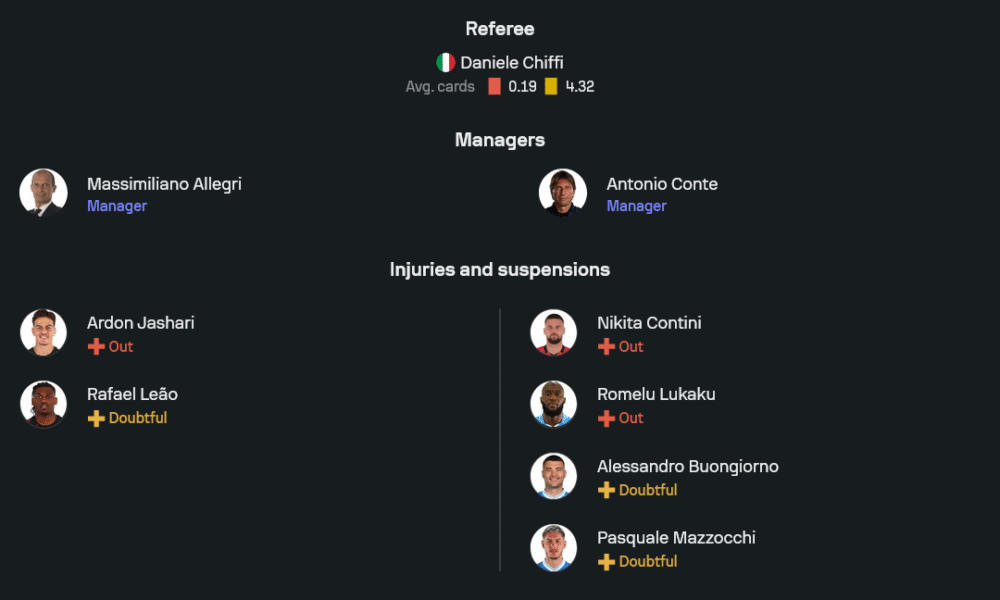
Task: Click the red card icon
Action: [494, 86]
